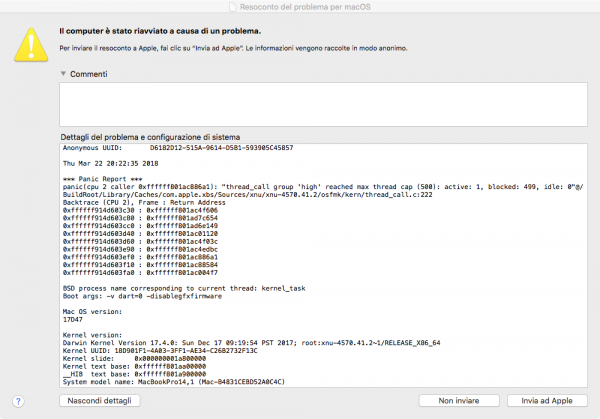Click the Kernel version: label
The width and height of the screenshot is (600, 419).
point(92,335)
